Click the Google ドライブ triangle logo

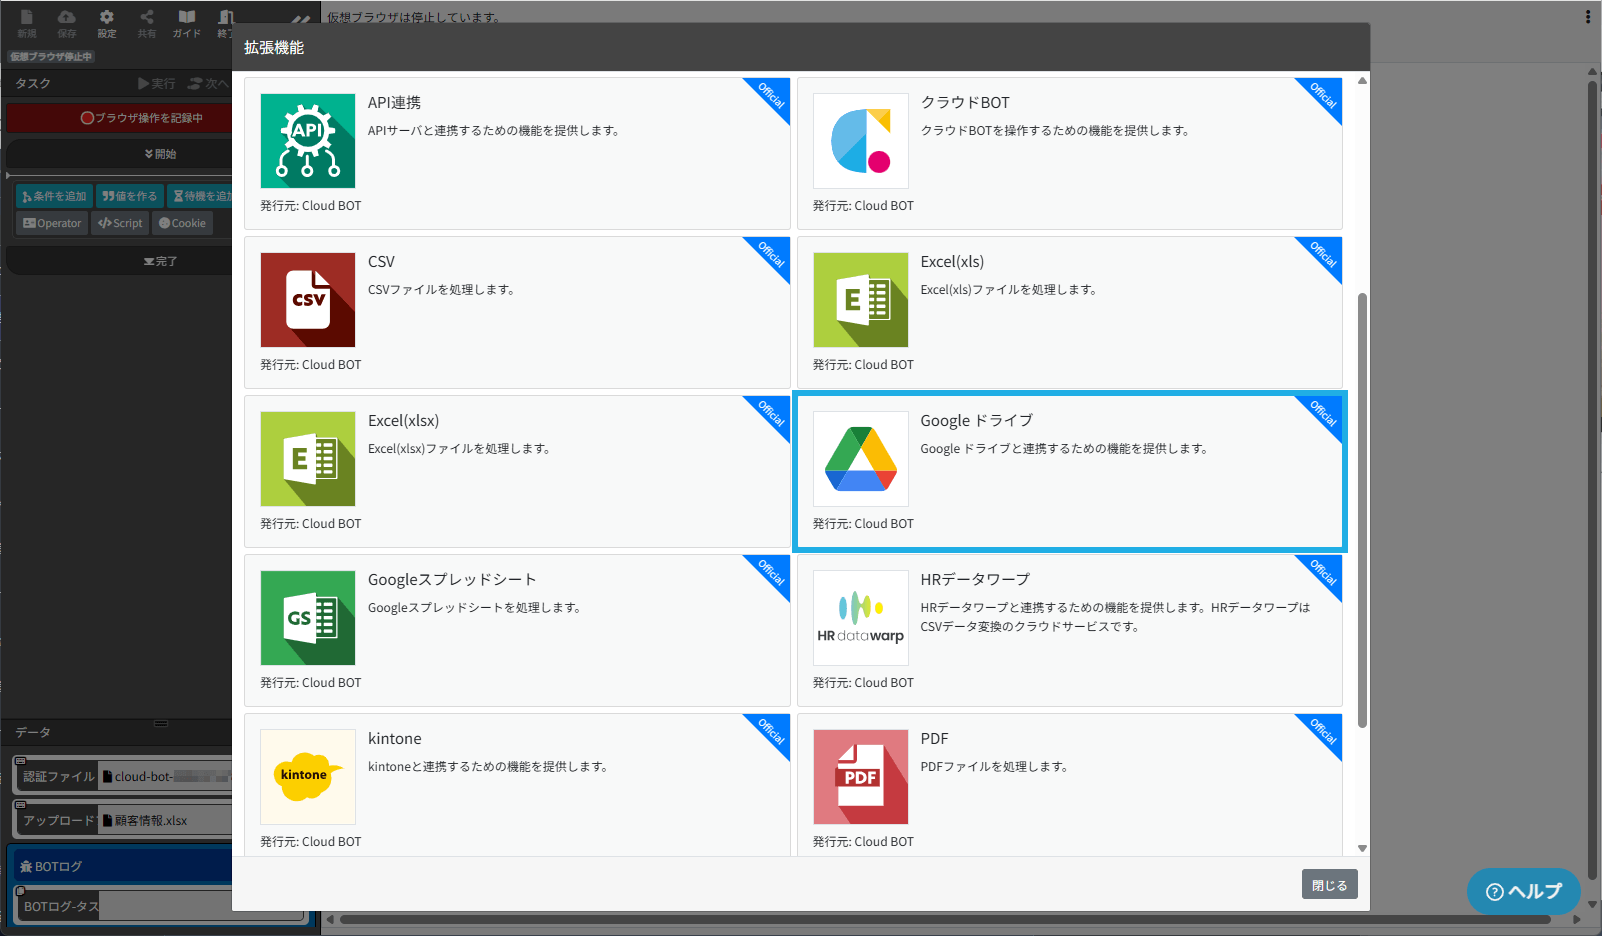pos(861,459)
